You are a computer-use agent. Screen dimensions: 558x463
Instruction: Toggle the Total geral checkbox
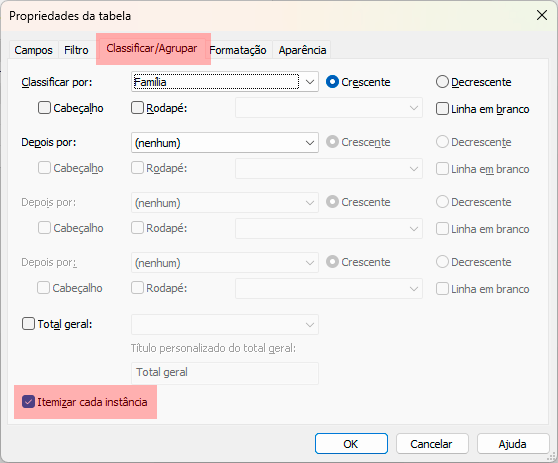click(x=57, y=324)
